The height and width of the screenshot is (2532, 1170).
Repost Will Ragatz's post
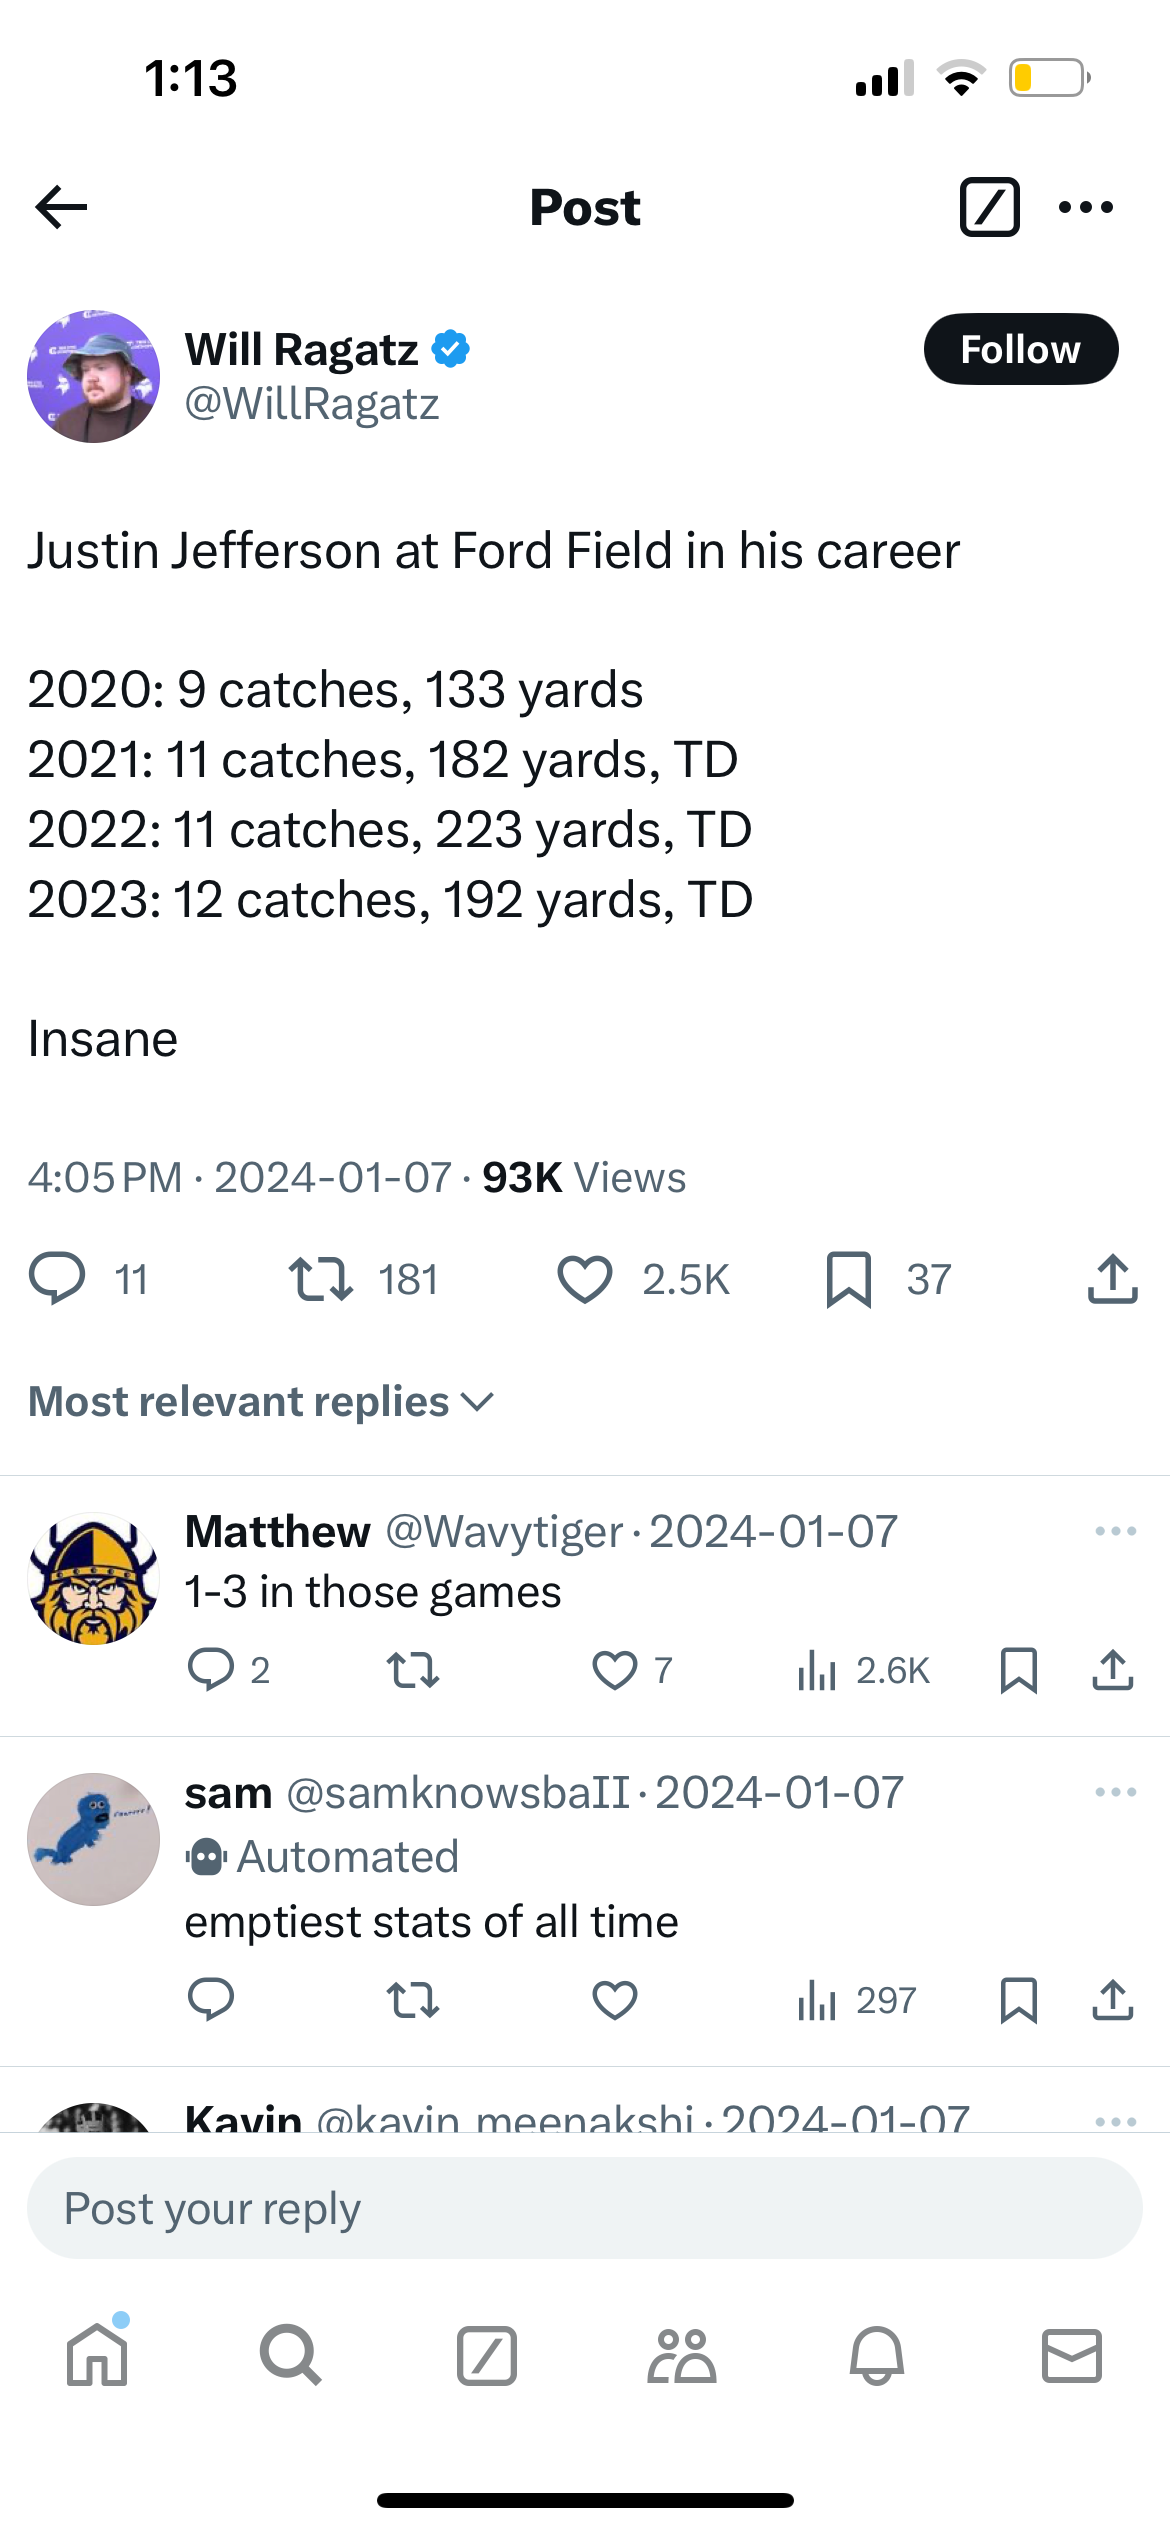tap(320, 1279)
